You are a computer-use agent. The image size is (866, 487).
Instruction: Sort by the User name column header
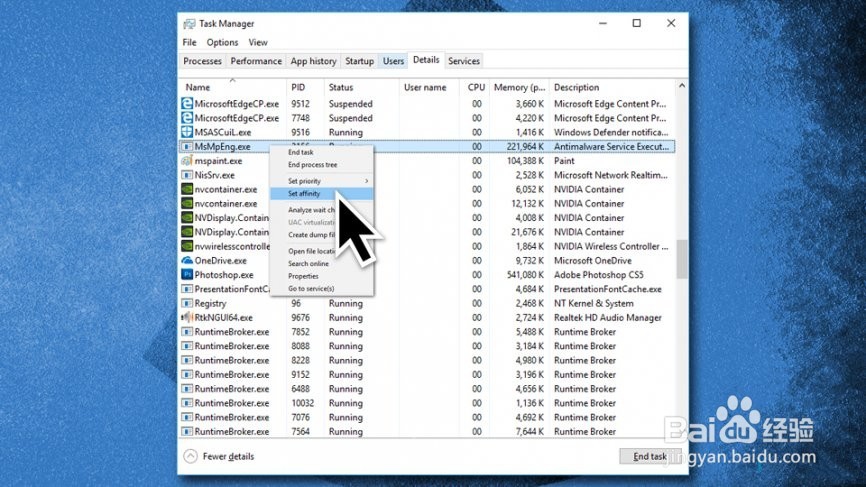tap(429, 87)
